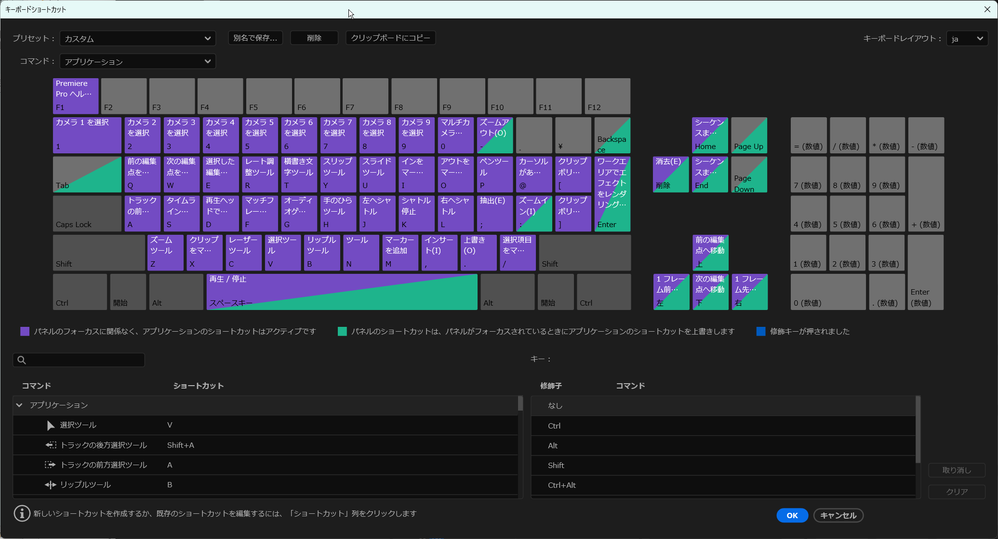Select the 抽出(E) semicolon key
Viewport: 998px width, 539px height.
495,213
